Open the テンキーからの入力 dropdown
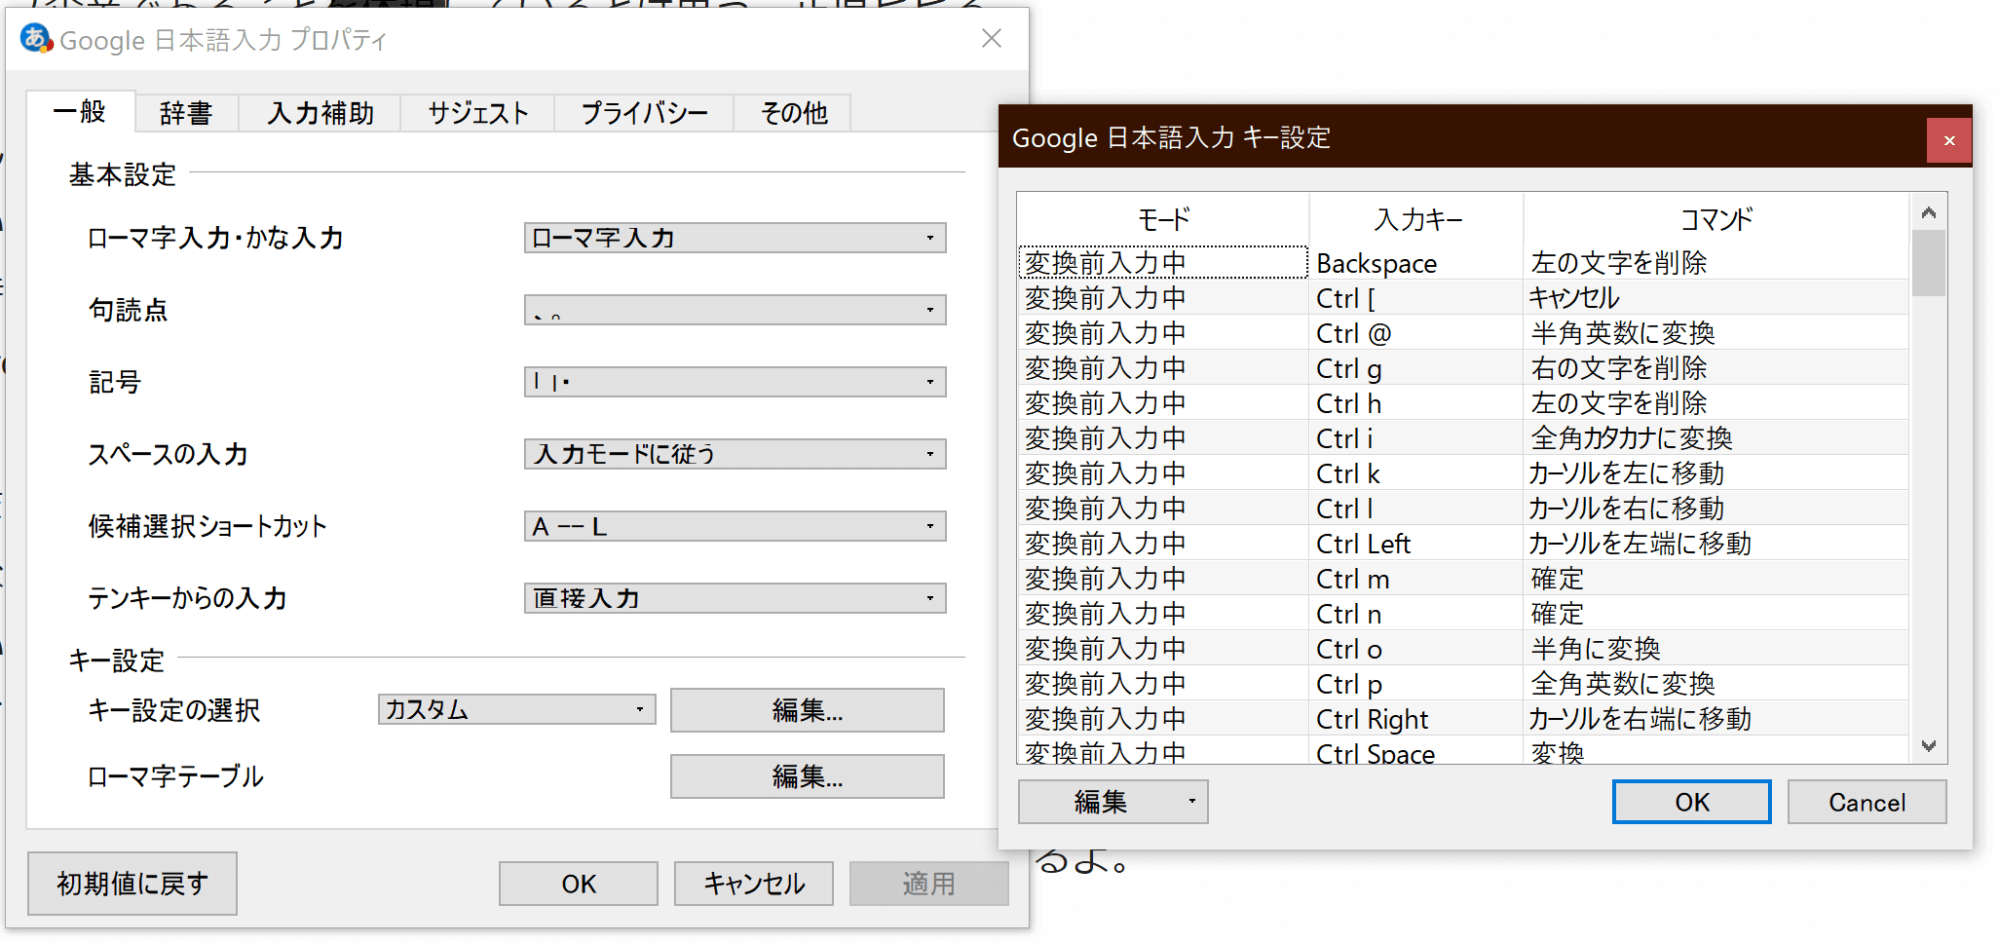The width and height of the screenshot is (1999, 943). 735,598
